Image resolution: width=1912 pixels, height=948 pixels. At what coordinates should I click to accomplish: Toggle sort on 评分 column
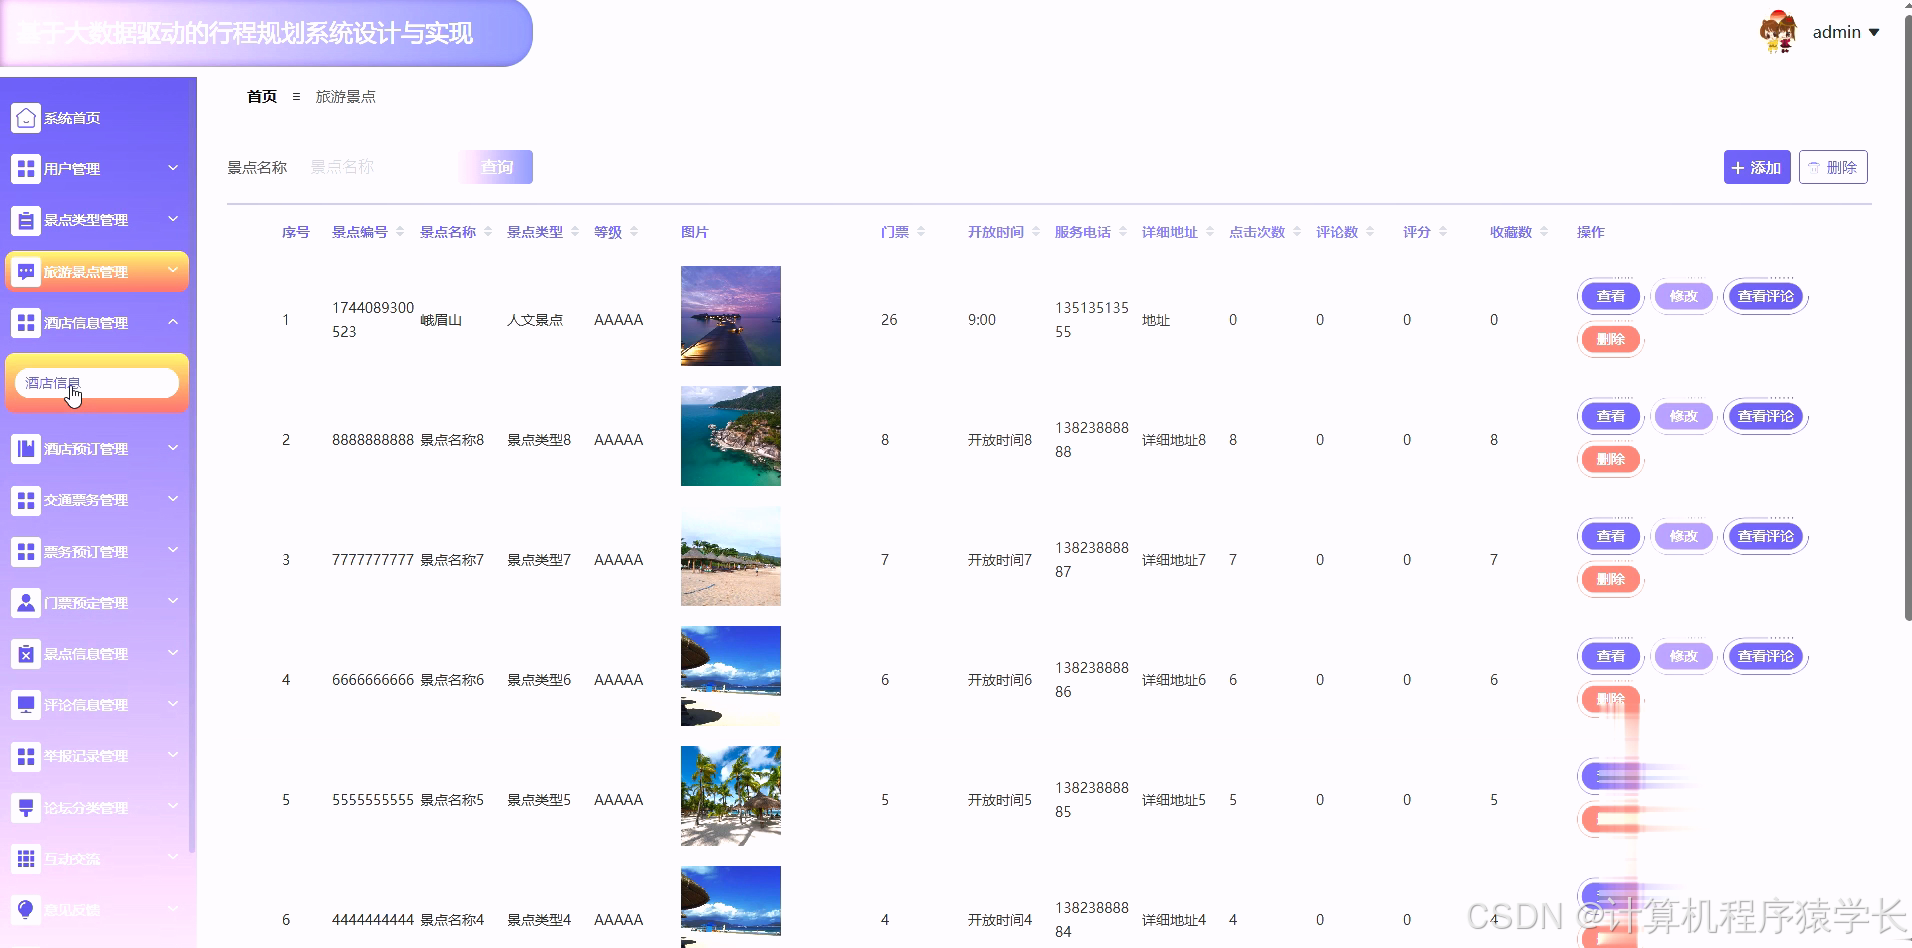click(1441, 231)
